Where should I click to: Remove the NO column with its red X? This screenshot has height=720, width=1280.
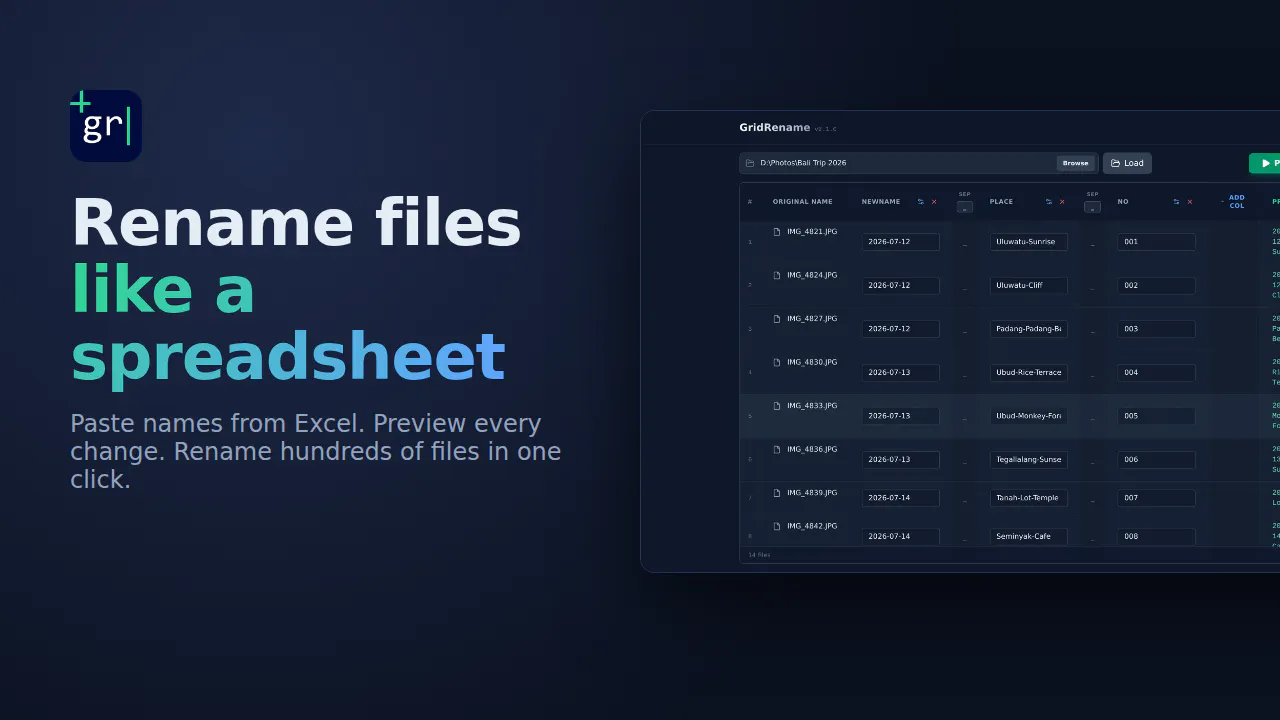(1190, 202)
